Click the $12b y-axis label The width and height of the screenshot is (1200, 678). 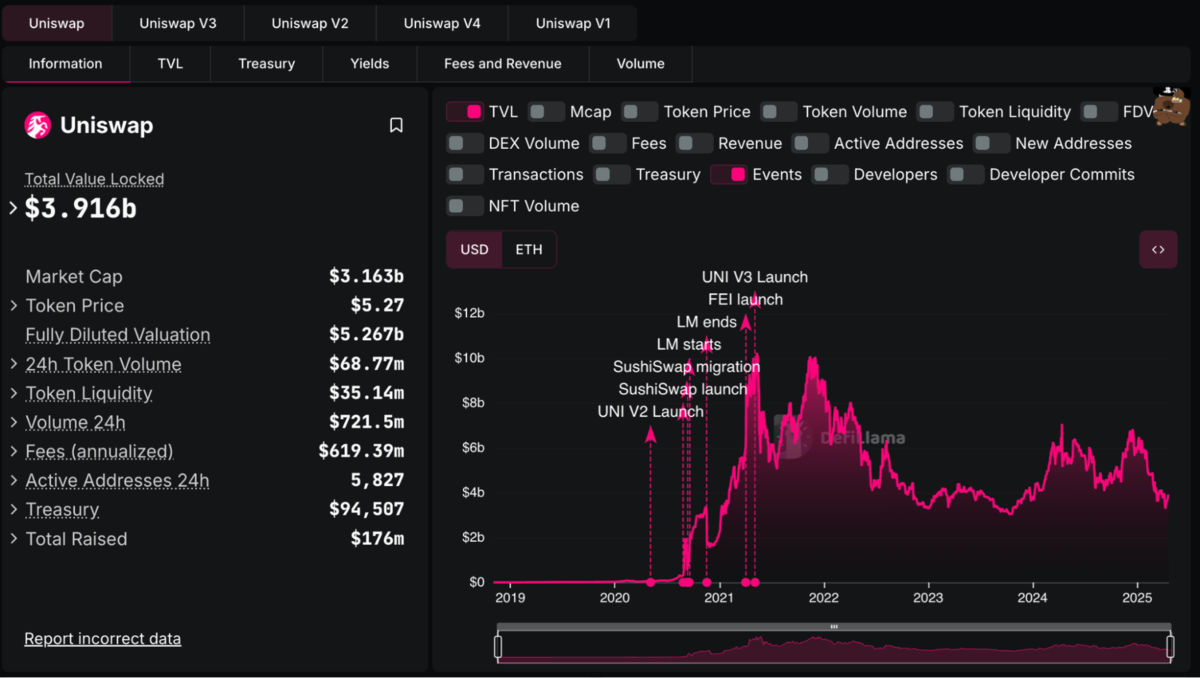coord(469,313)
